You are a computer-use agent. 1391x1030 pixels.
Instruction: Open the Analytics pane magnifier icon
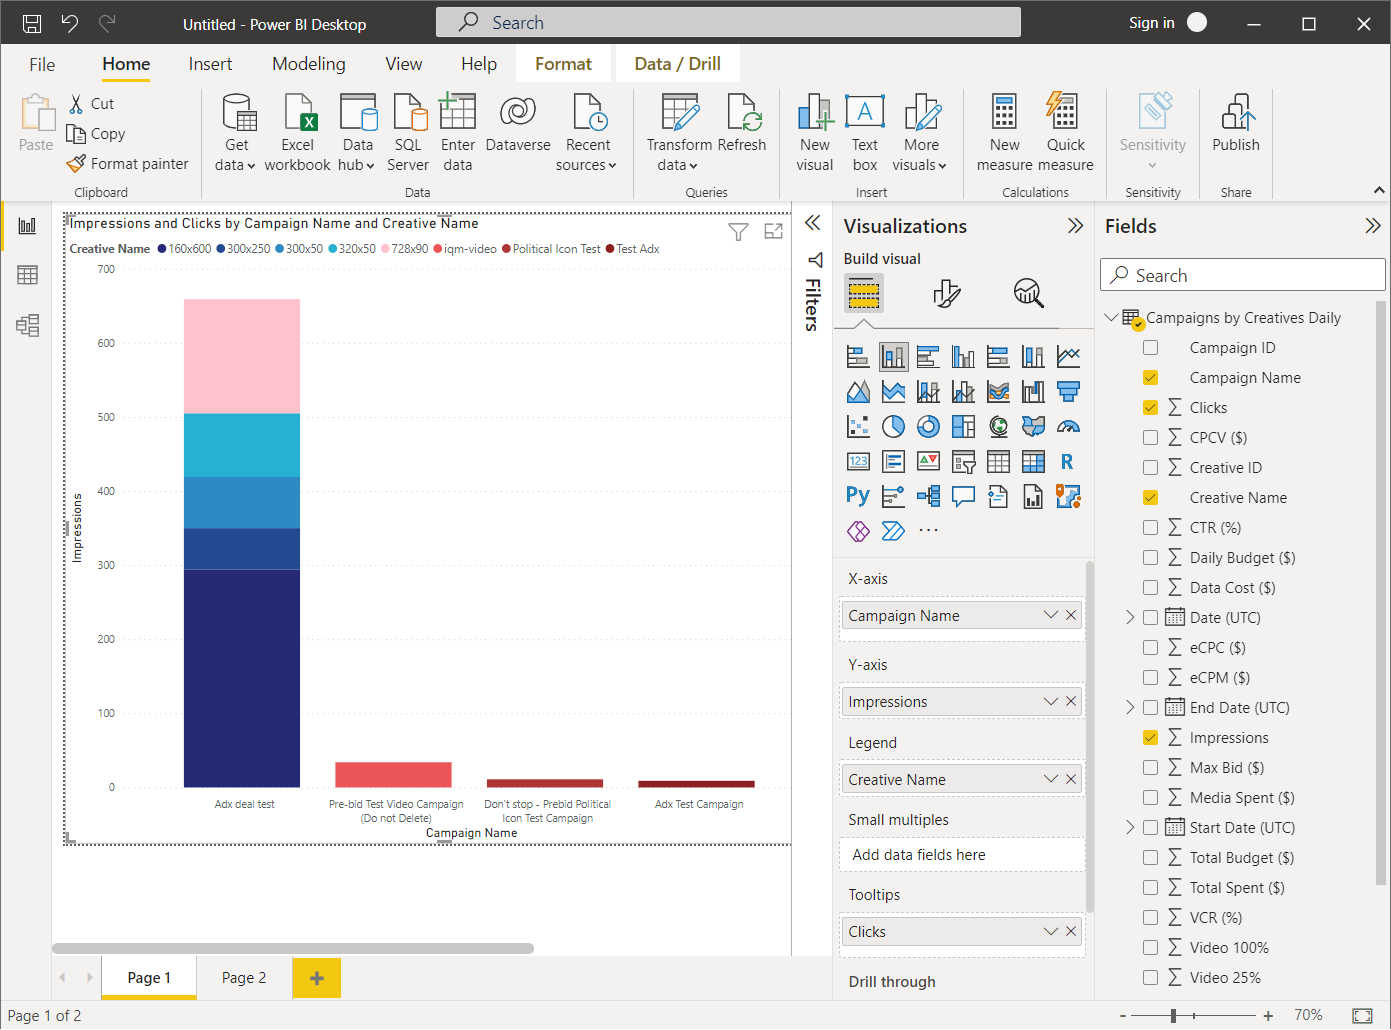coord(1028,293)
